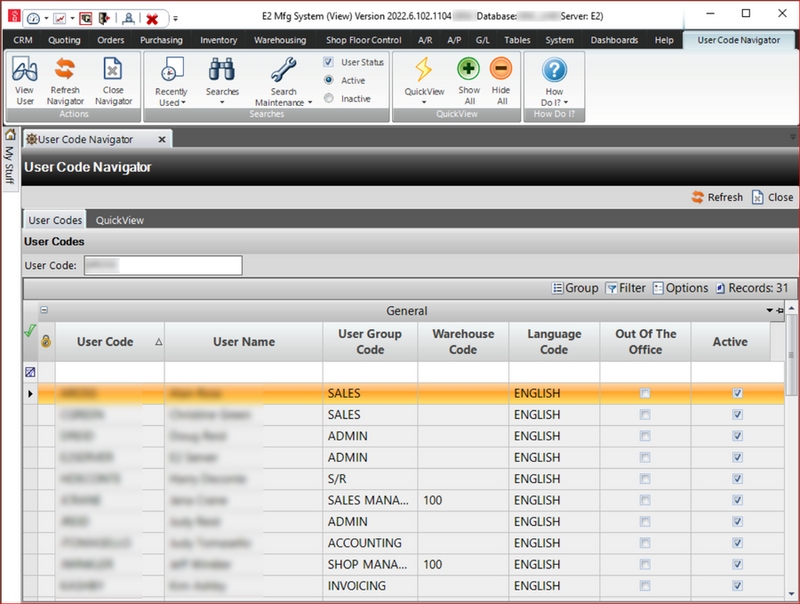
Task: Click the User Name filter row cell
Action: click(243, 372)
